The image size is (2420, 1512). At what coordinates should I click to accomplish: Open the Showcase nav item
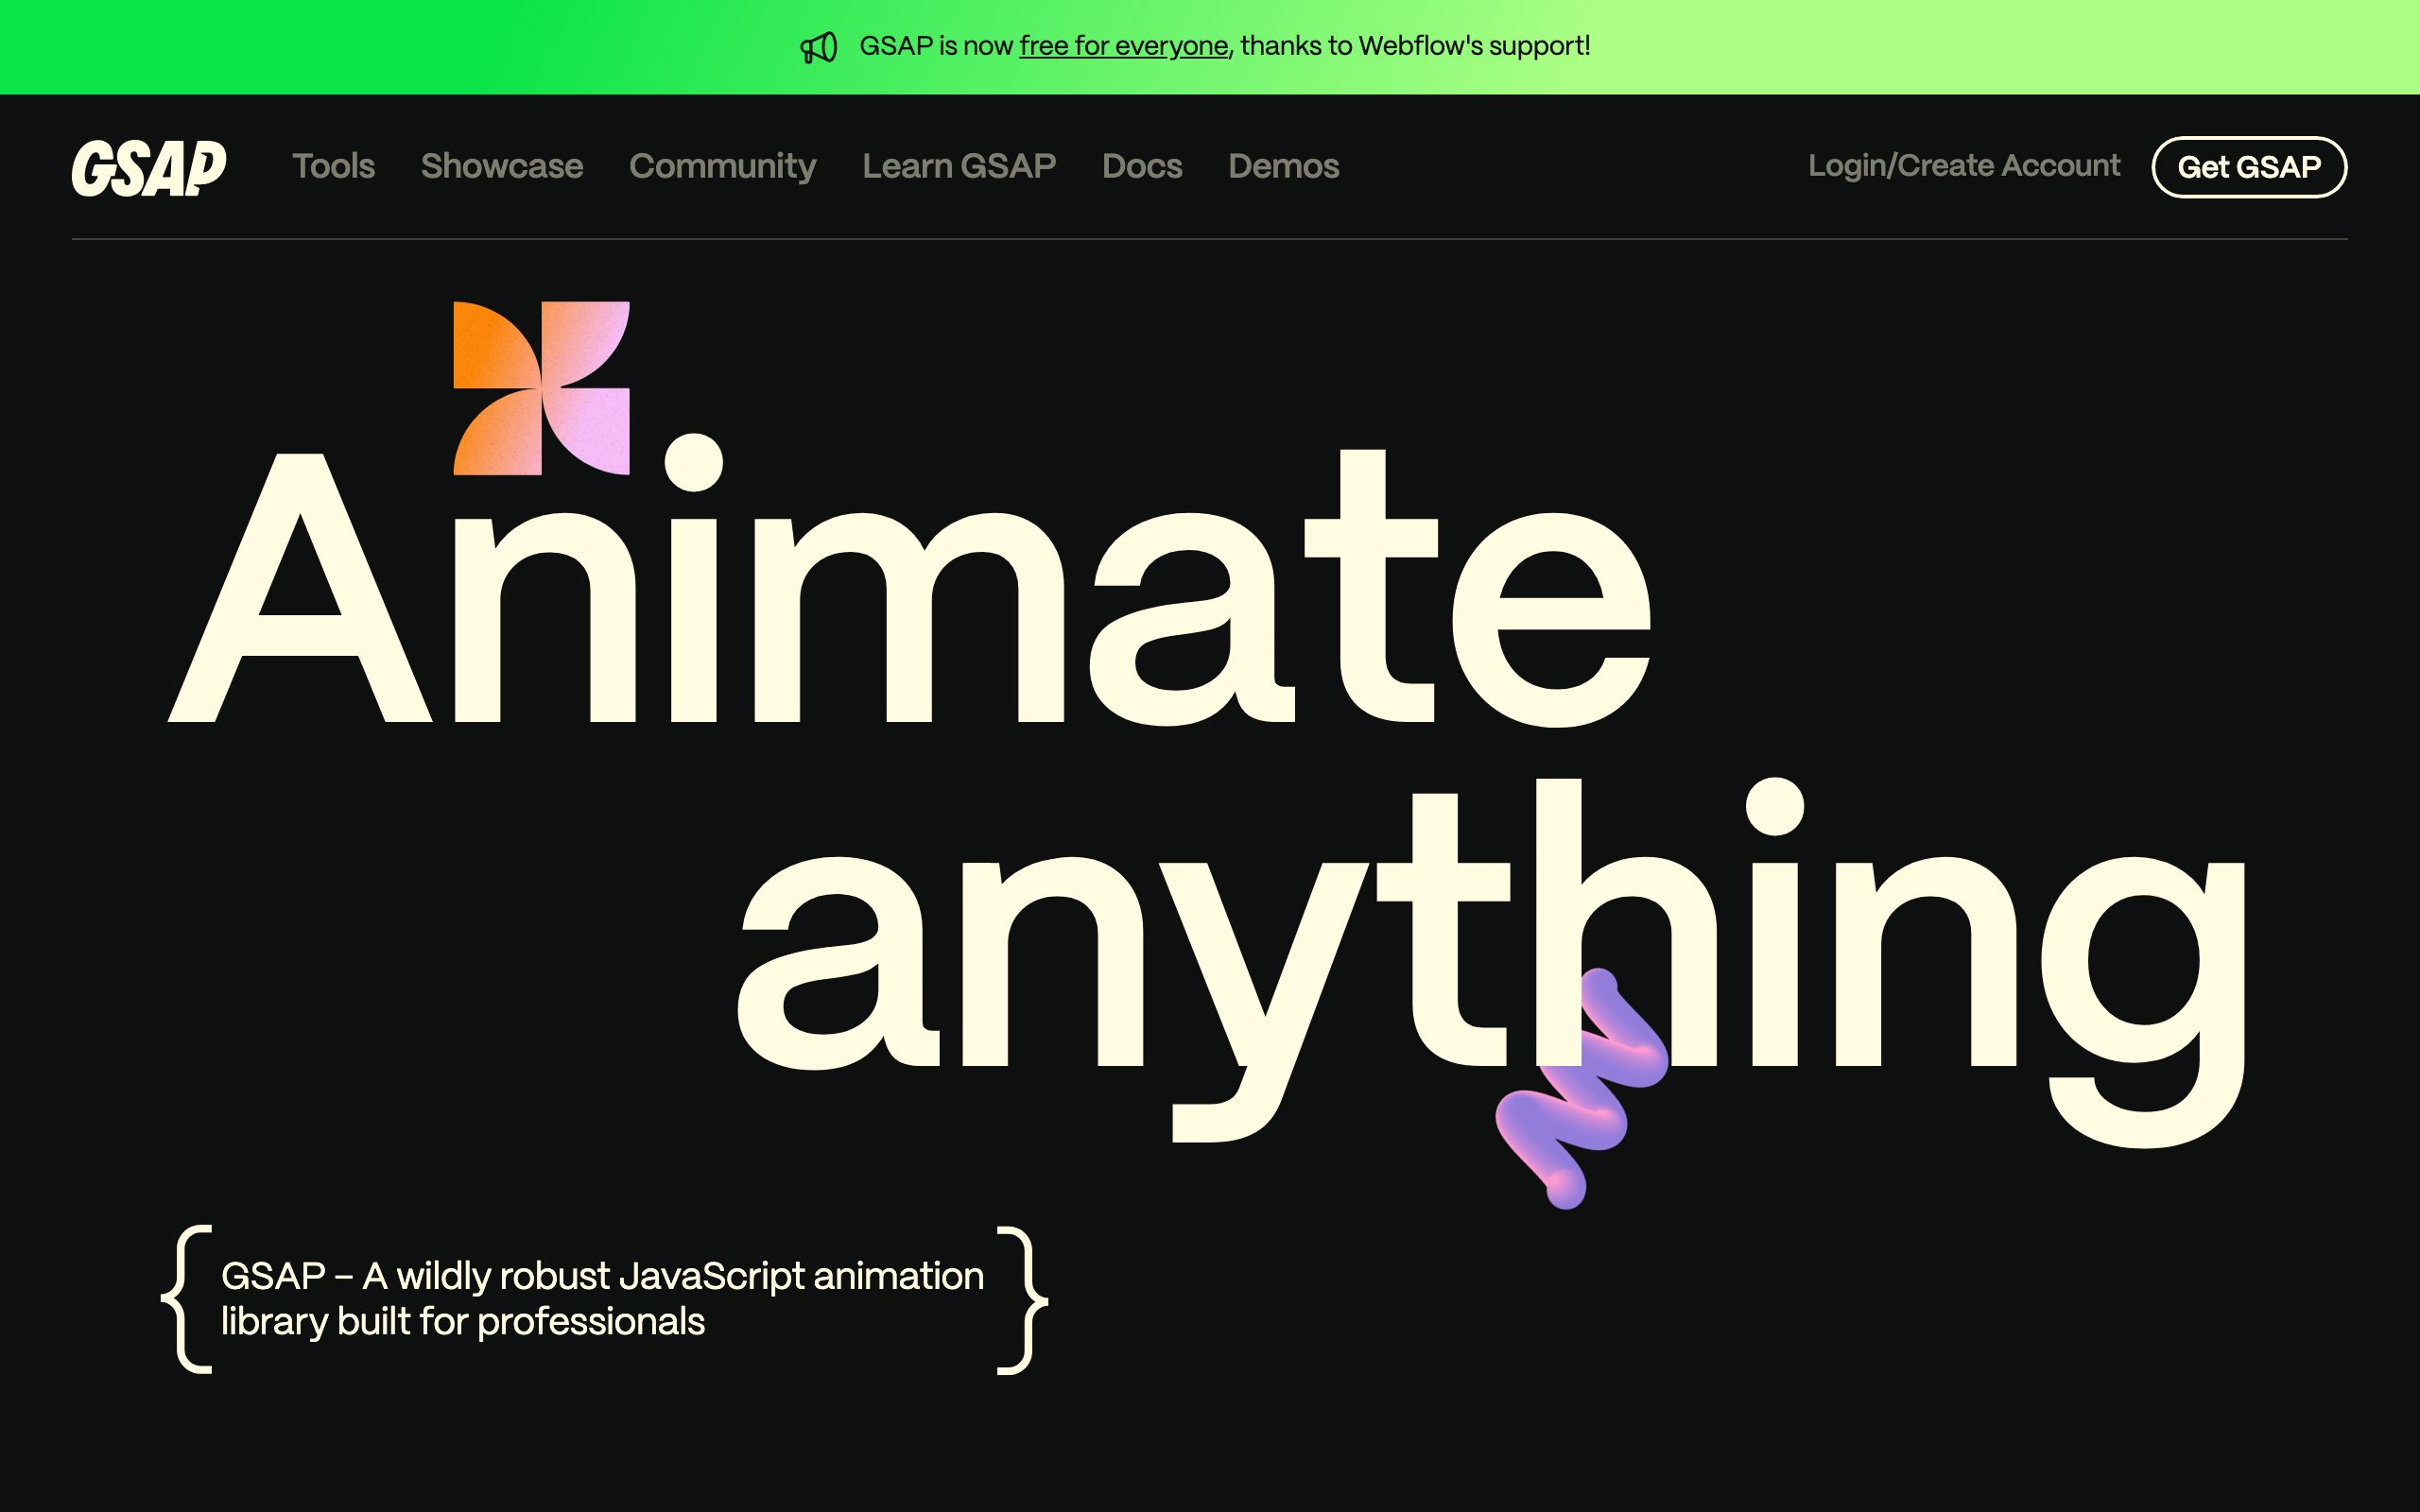502,166
